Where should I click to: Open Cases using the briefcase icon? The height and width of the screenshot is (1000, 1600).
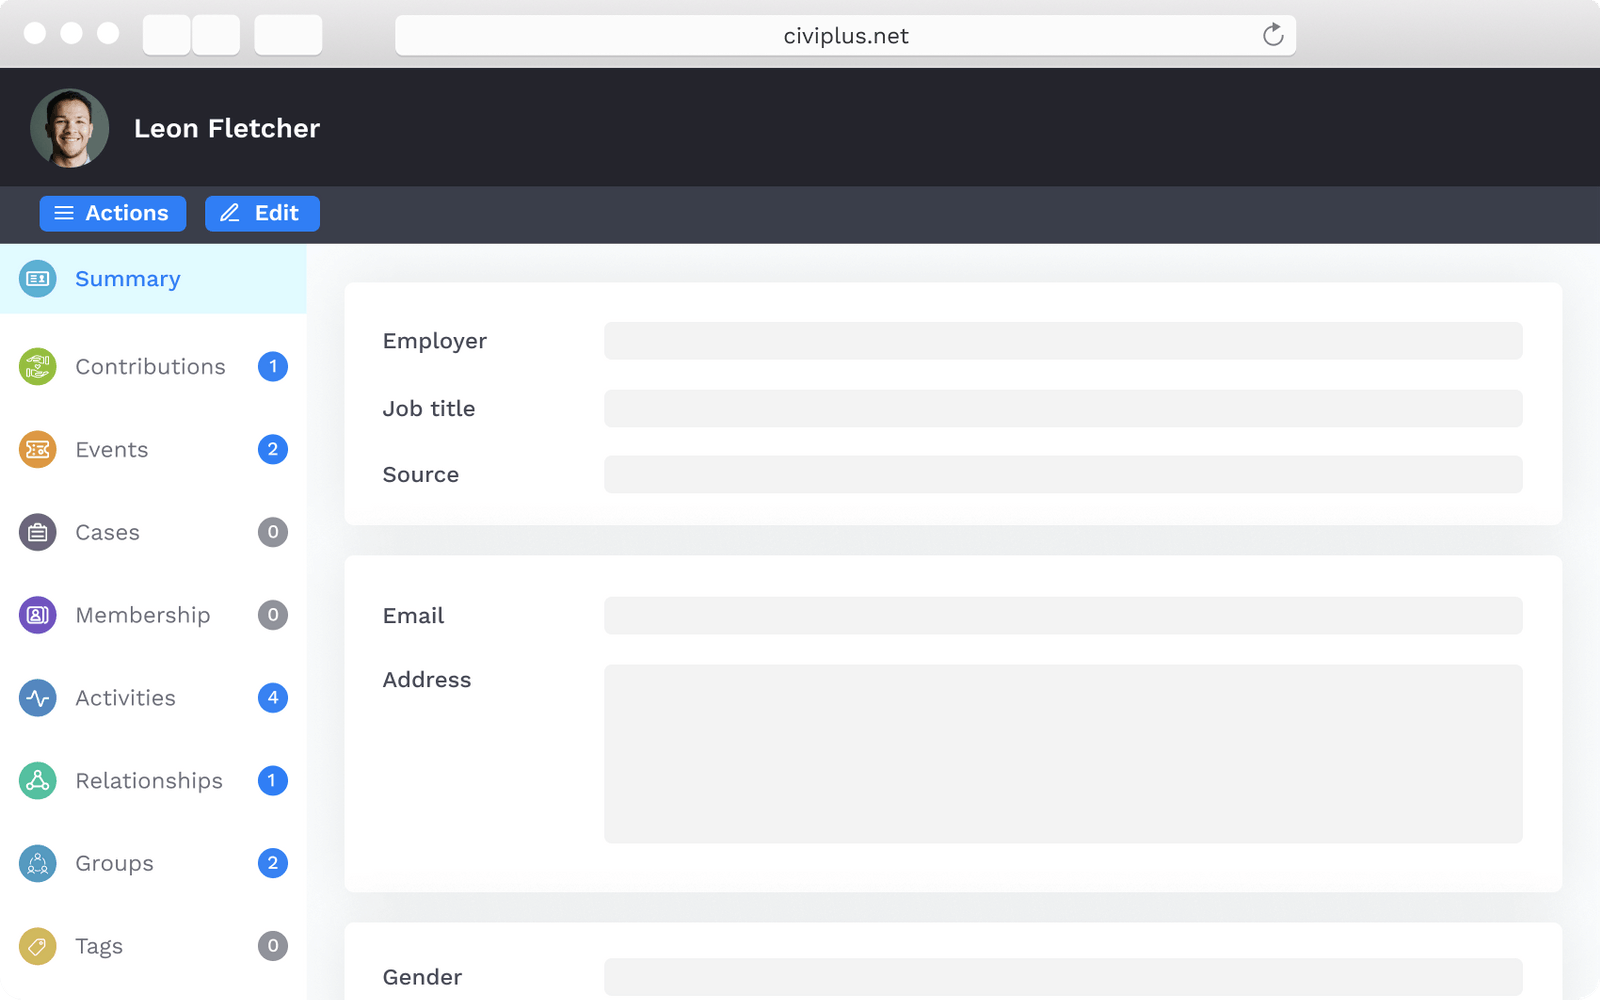[x=37, y=532]
